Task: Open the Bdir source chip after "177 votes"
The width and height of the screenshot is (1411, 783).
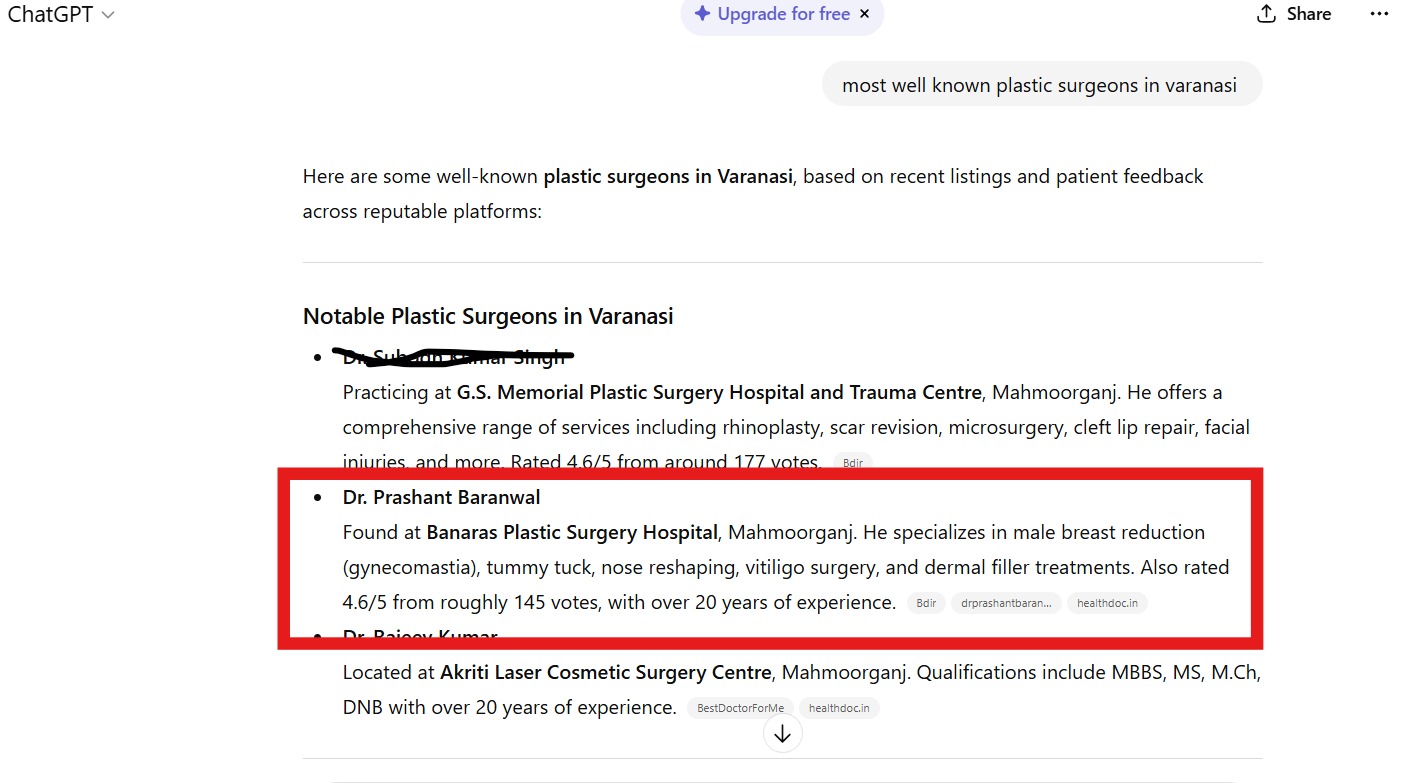Action: click(x=853, y=463)
